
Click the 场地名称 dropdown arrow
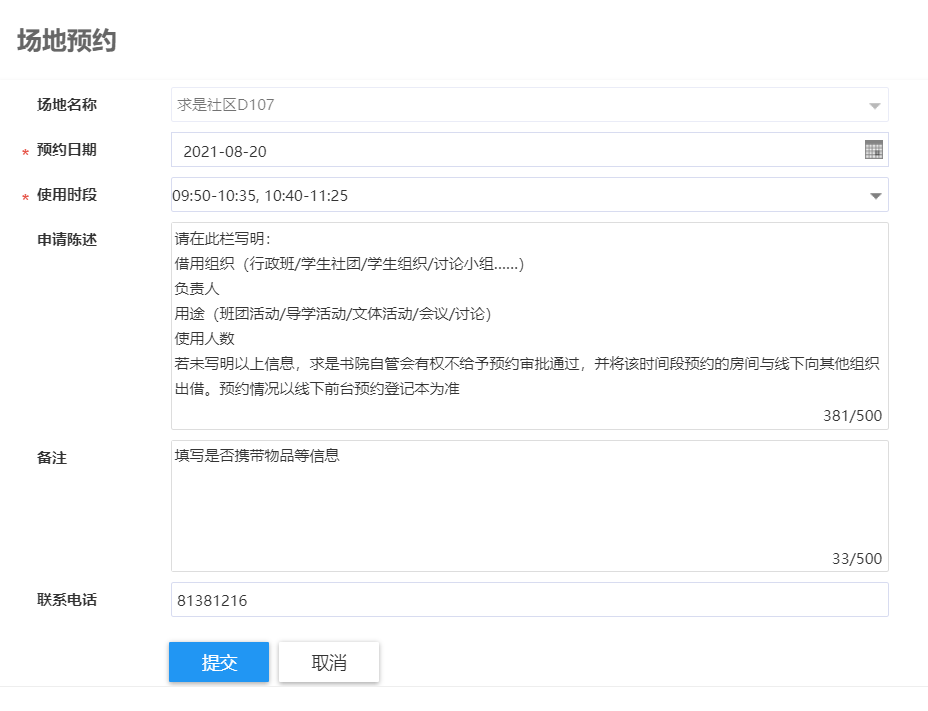coord(874,105)
